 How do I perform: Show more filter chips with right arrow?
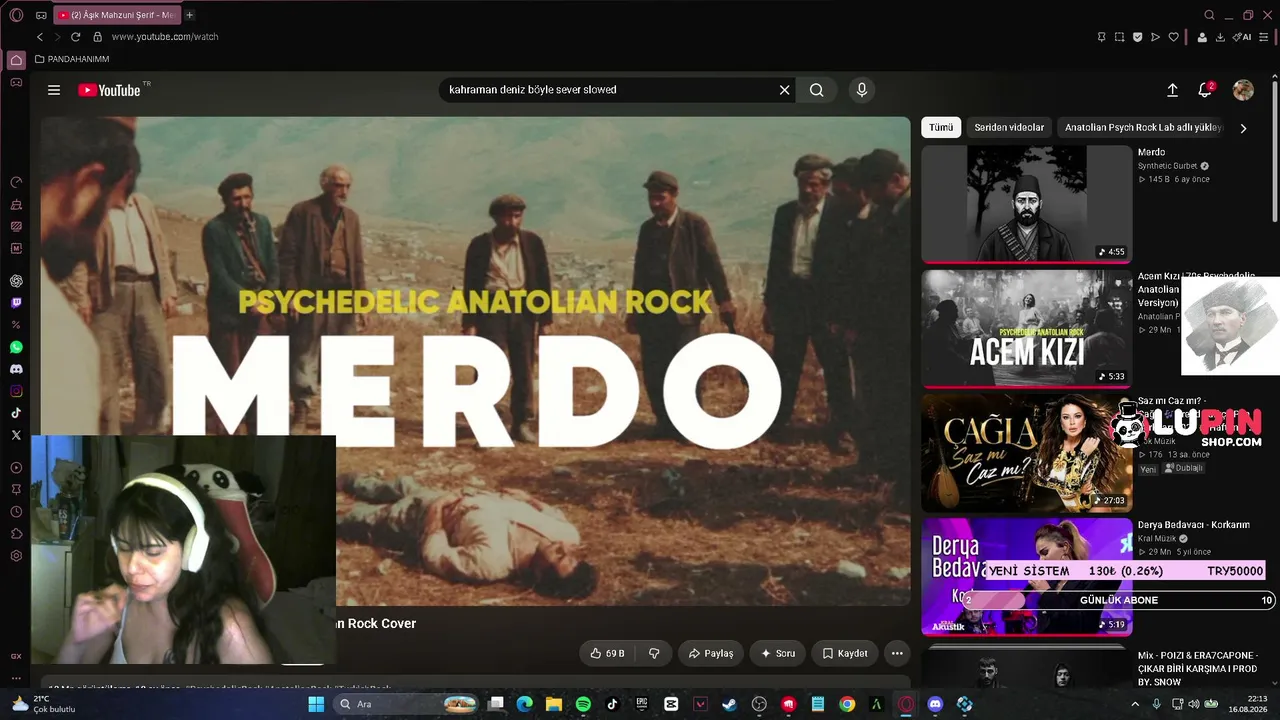point(1243,128)
